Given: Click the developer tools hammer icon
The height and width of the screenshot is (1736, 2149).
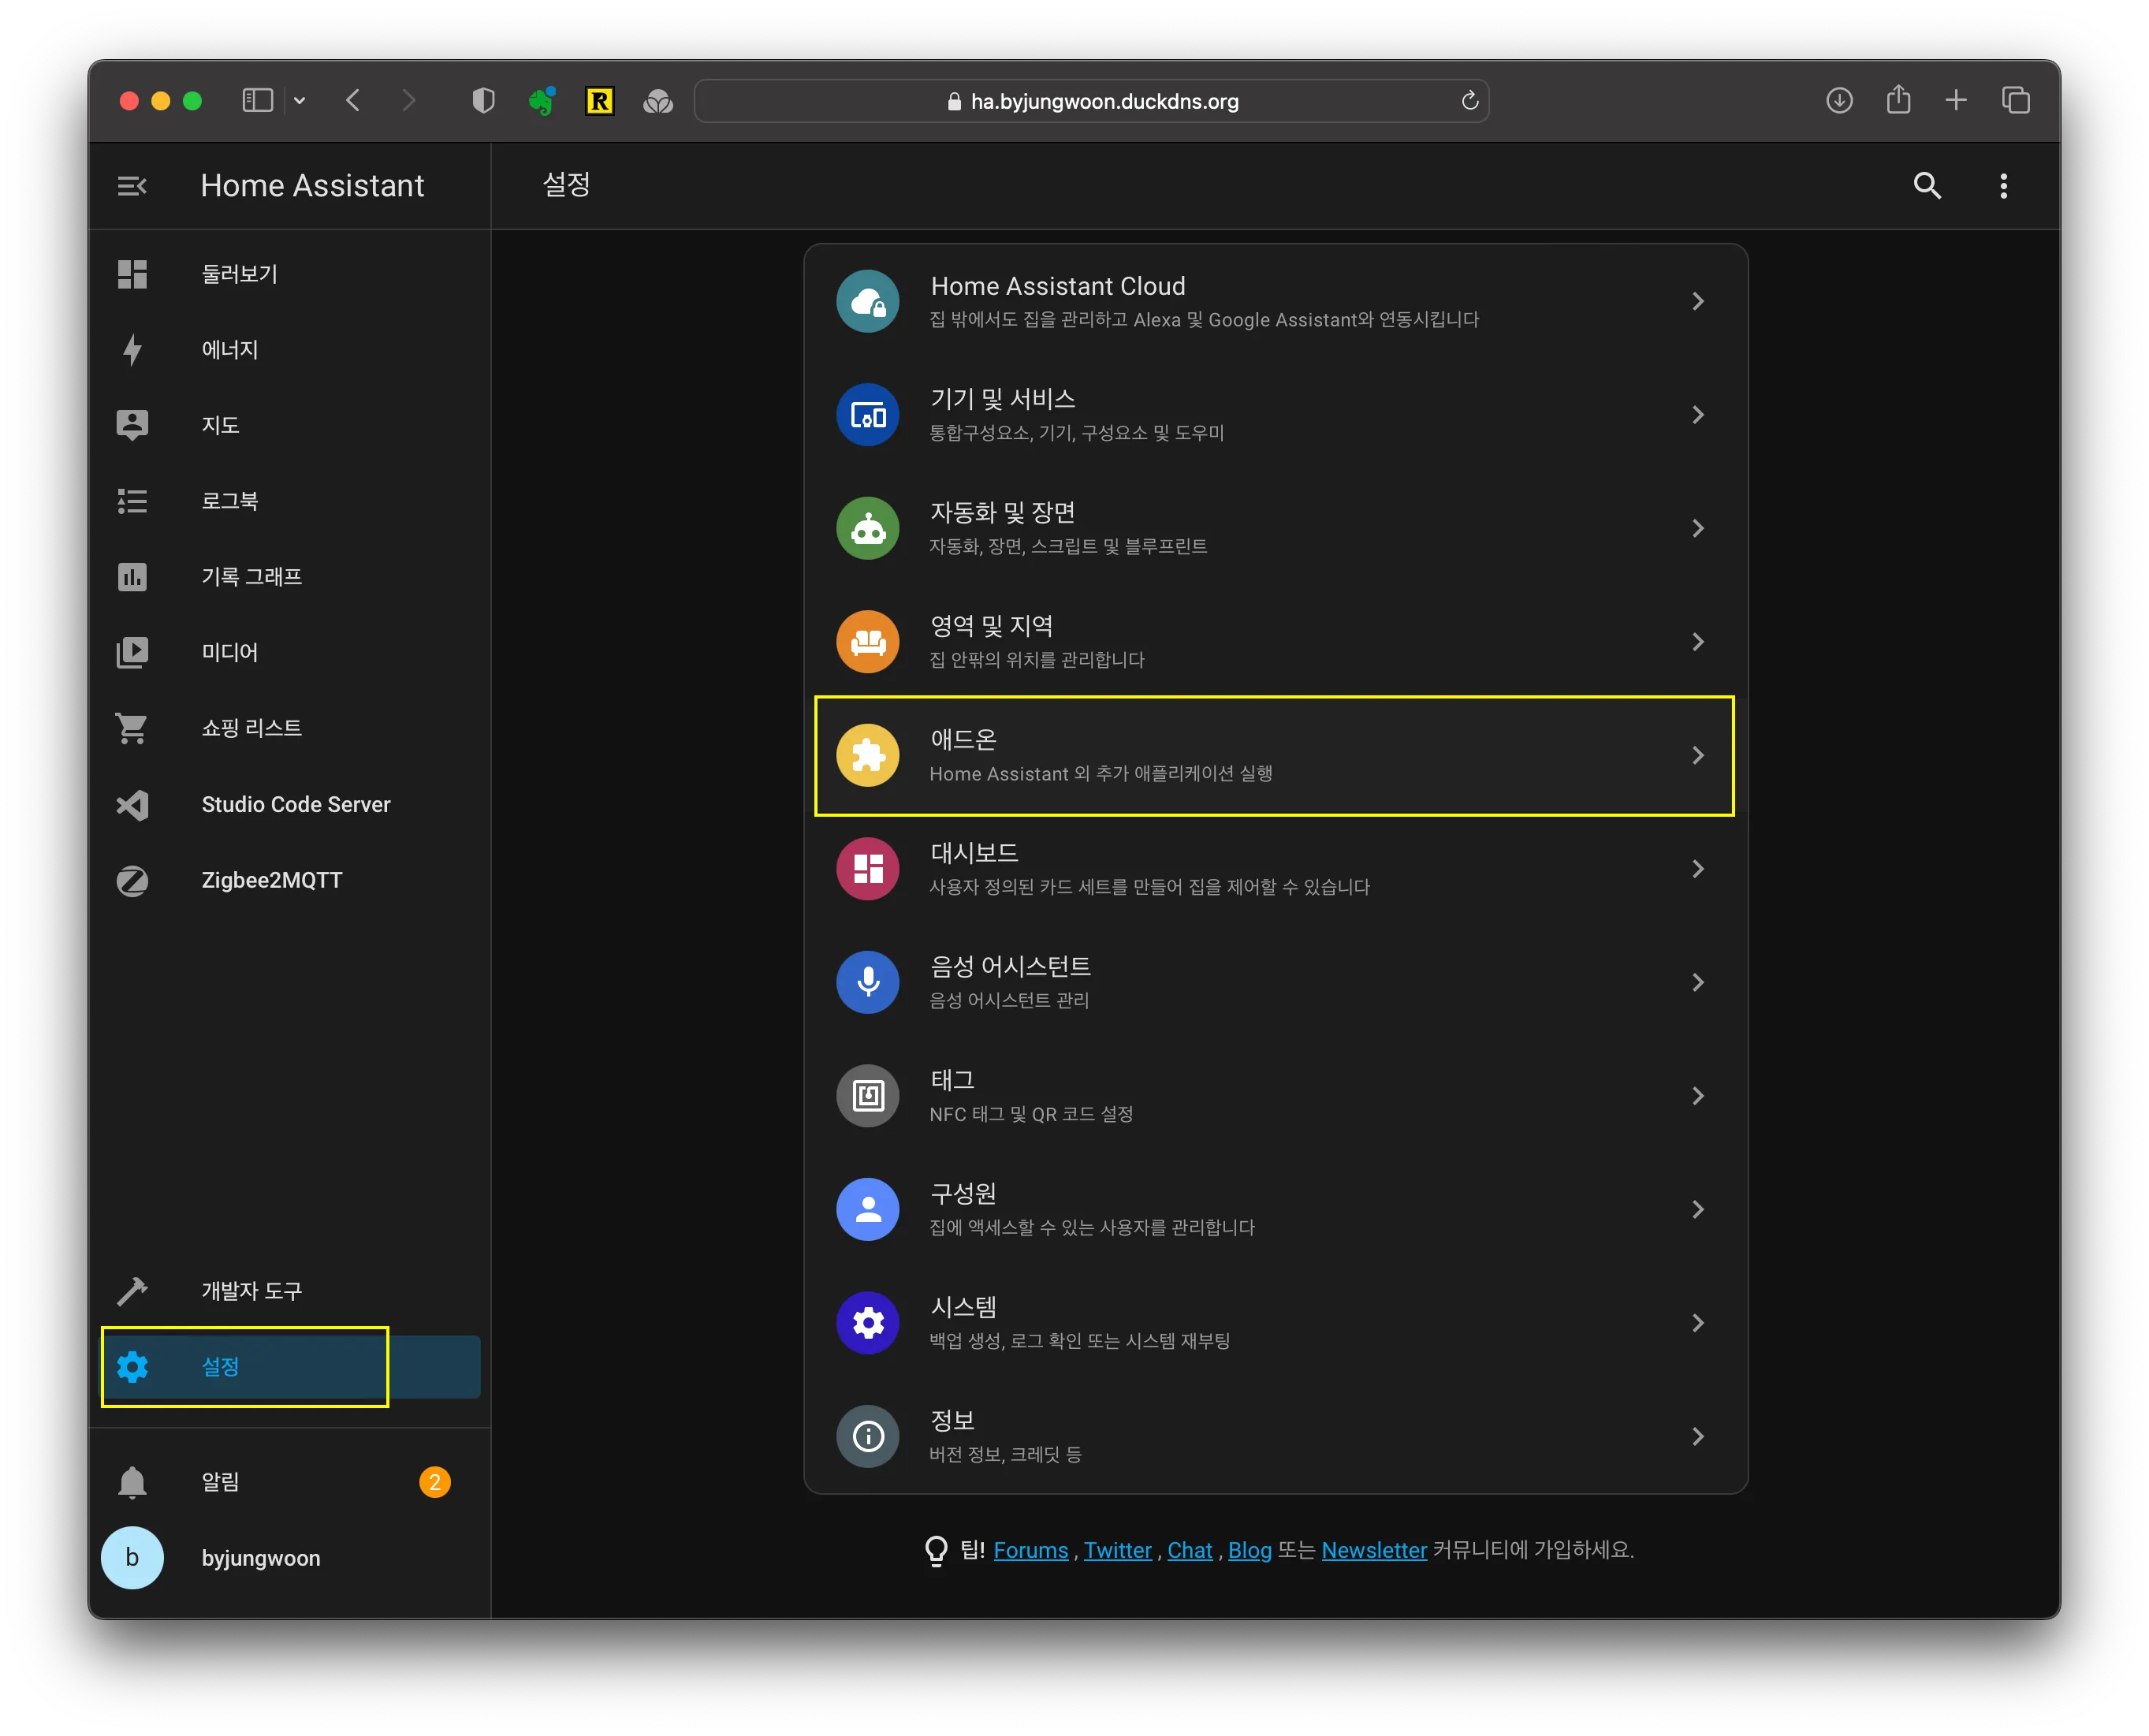Looking at the screenshot, I should pos(132,1291).
